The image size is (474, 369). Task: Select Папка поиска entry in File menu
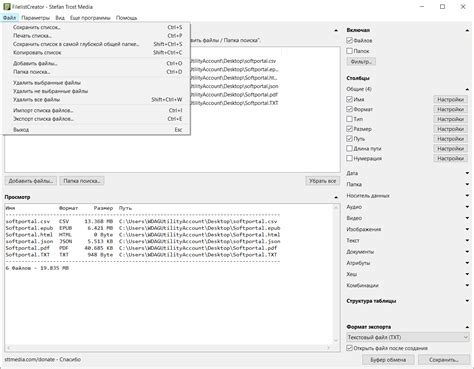pos(97,72)
